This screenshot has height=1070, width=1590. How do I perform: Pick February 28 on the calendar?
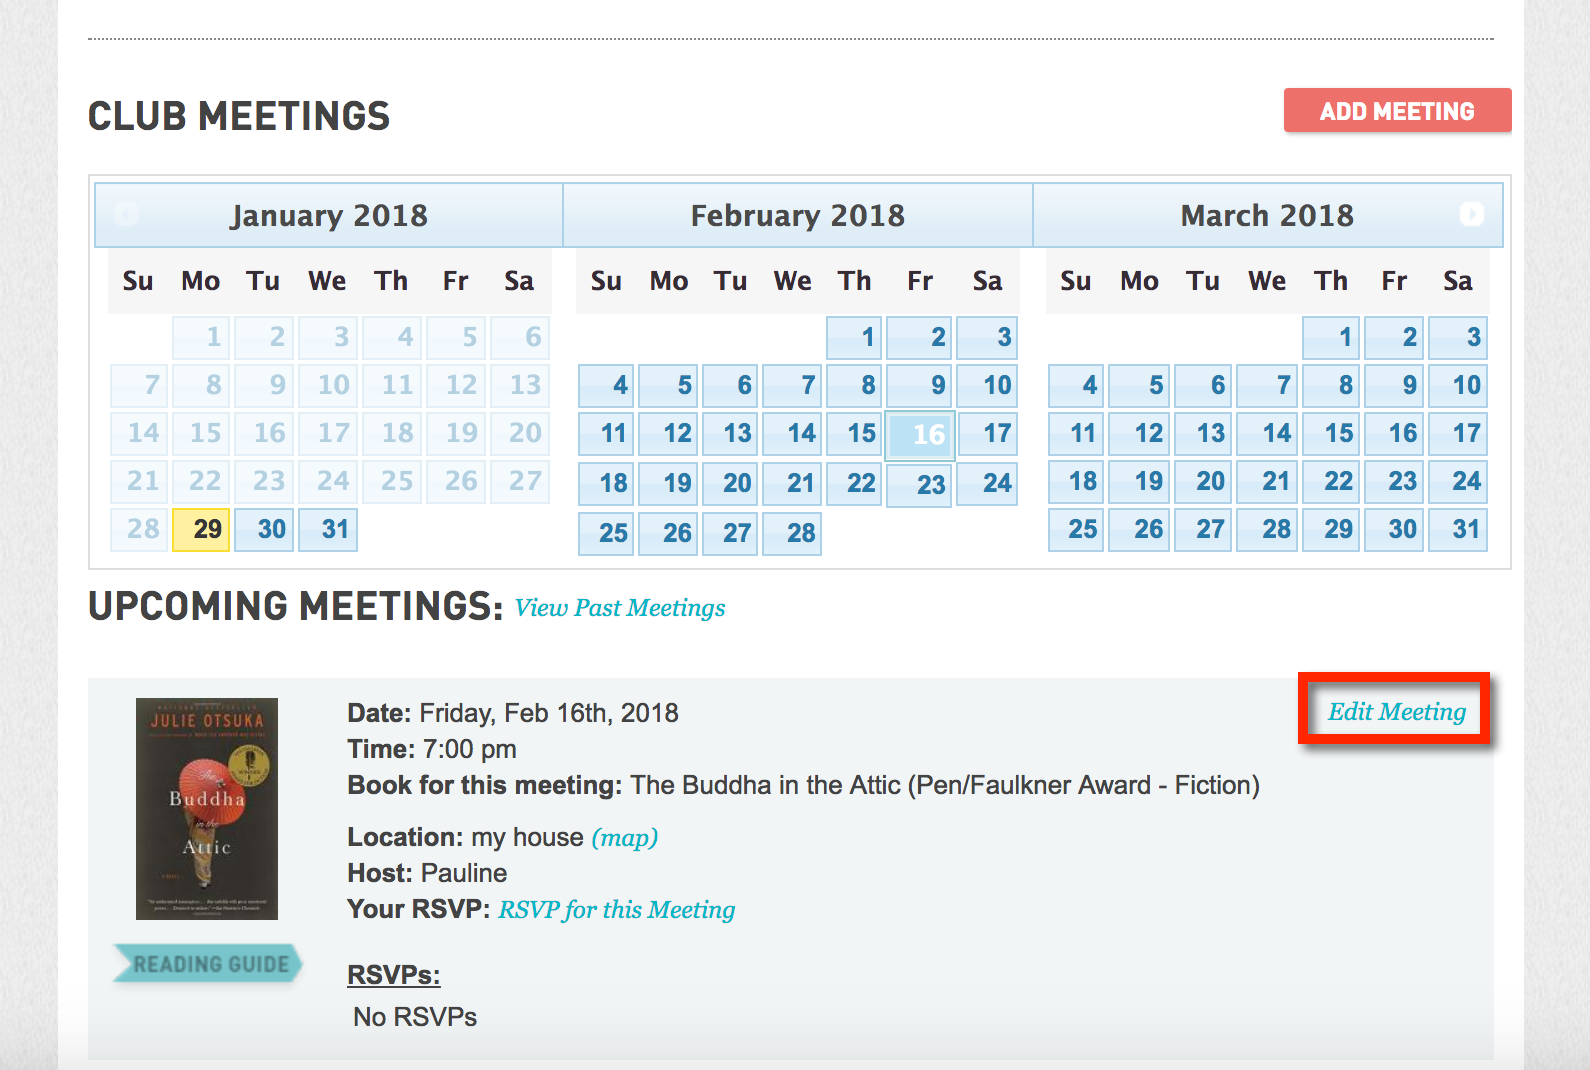point(792,533)
